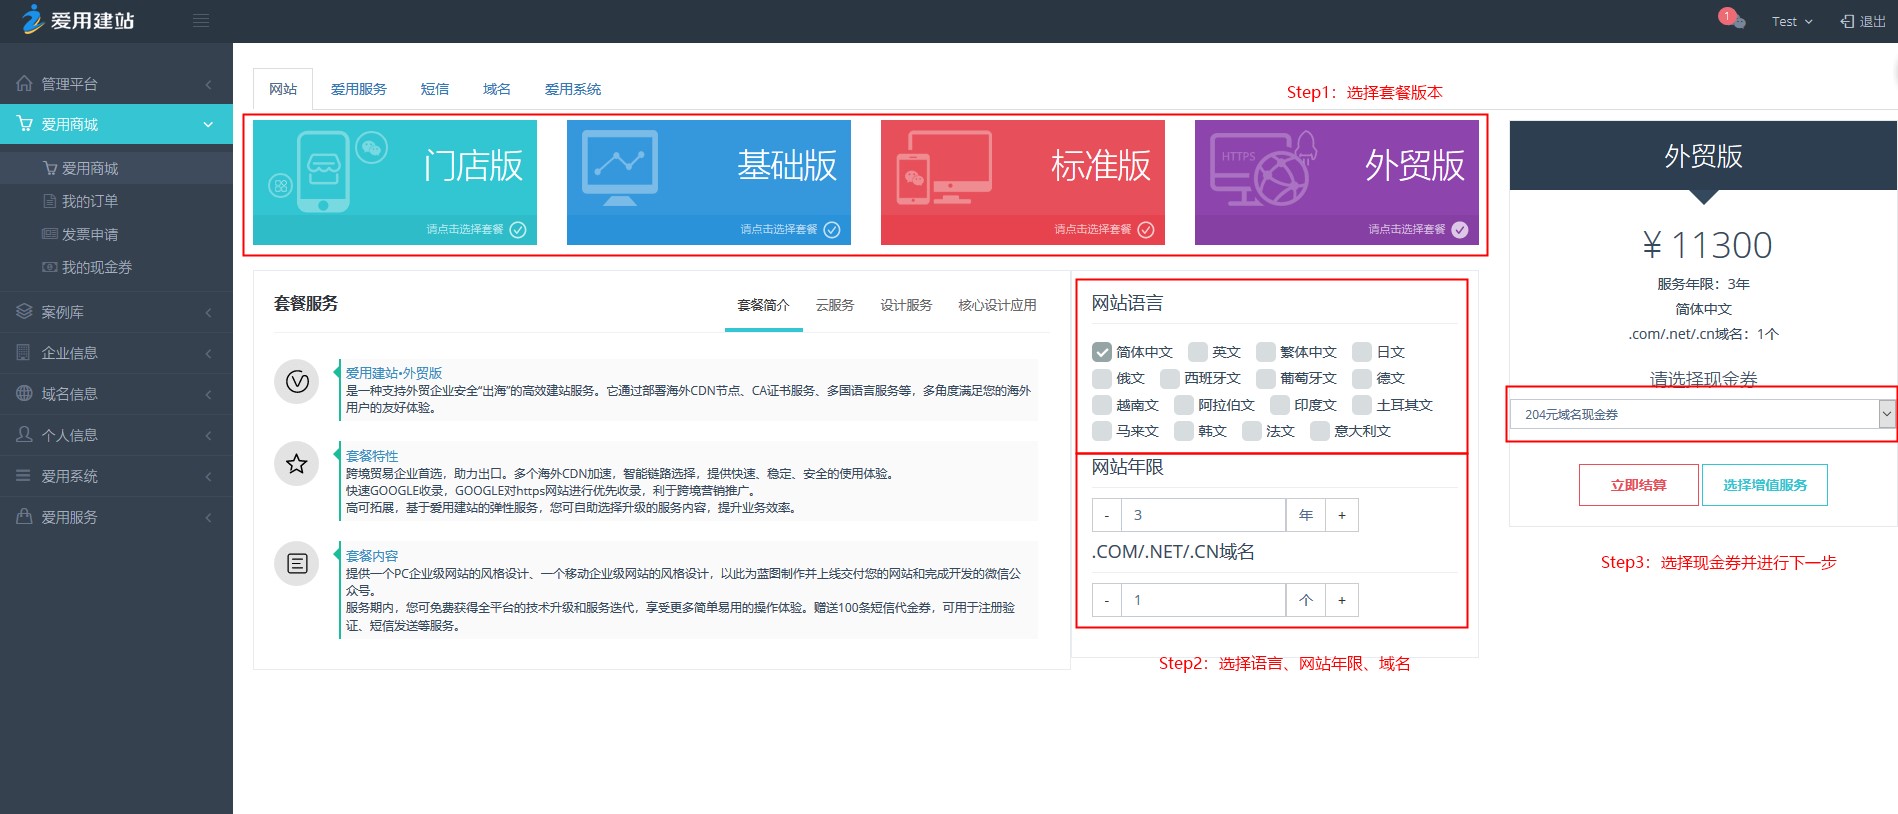
Task: Click the website years input field
Action: pos(1203,515)
